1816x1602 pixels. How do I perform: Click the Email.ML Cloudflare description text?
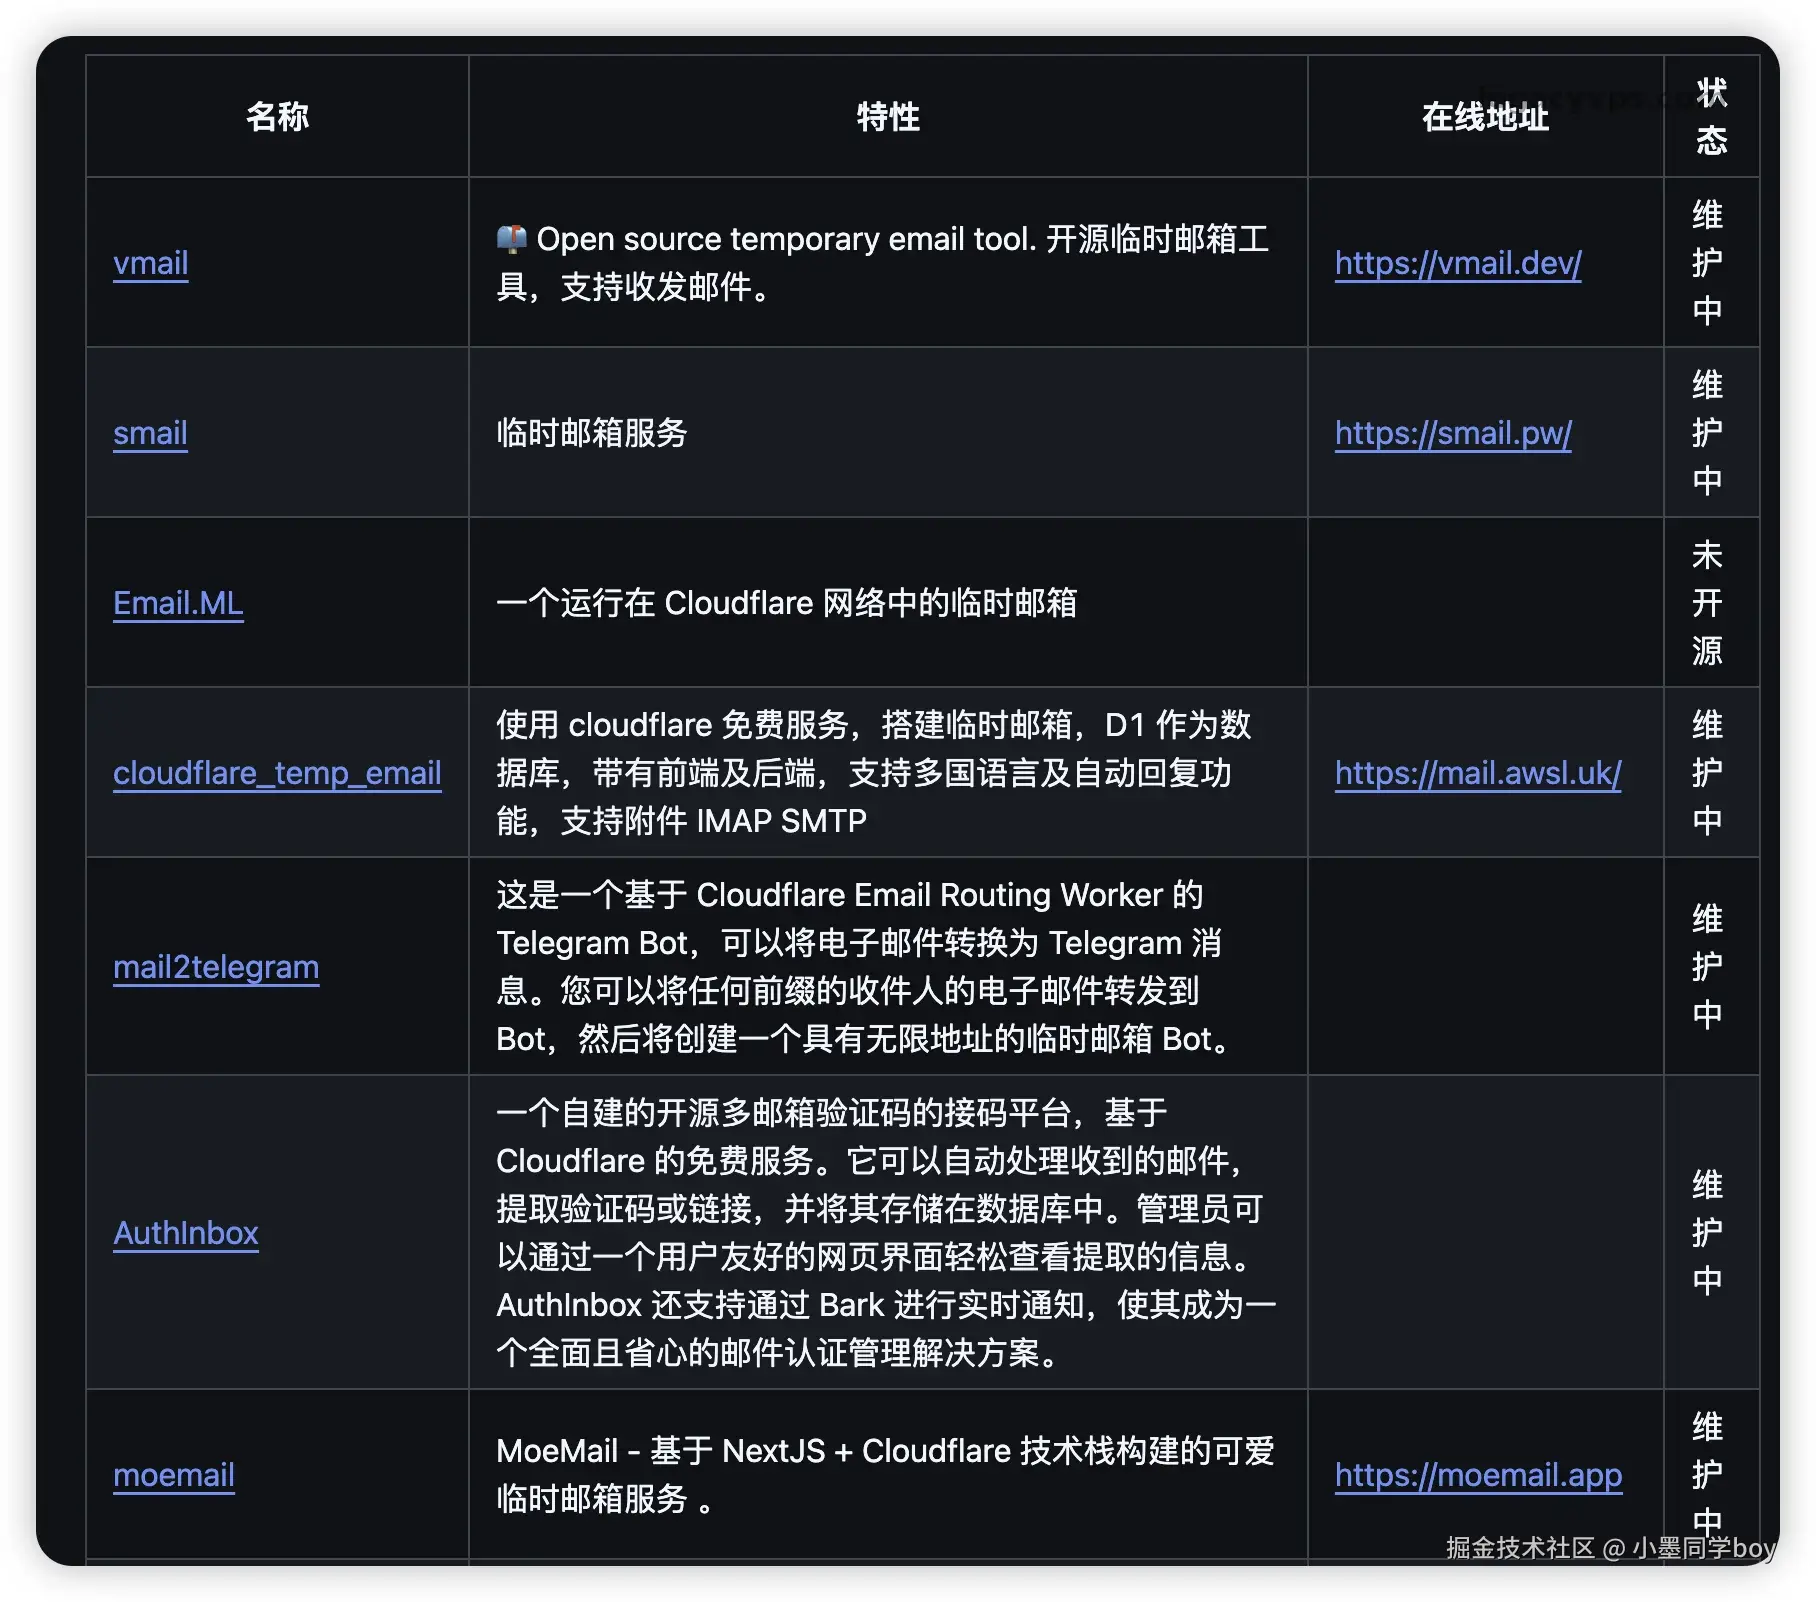[x=787, y=603]
